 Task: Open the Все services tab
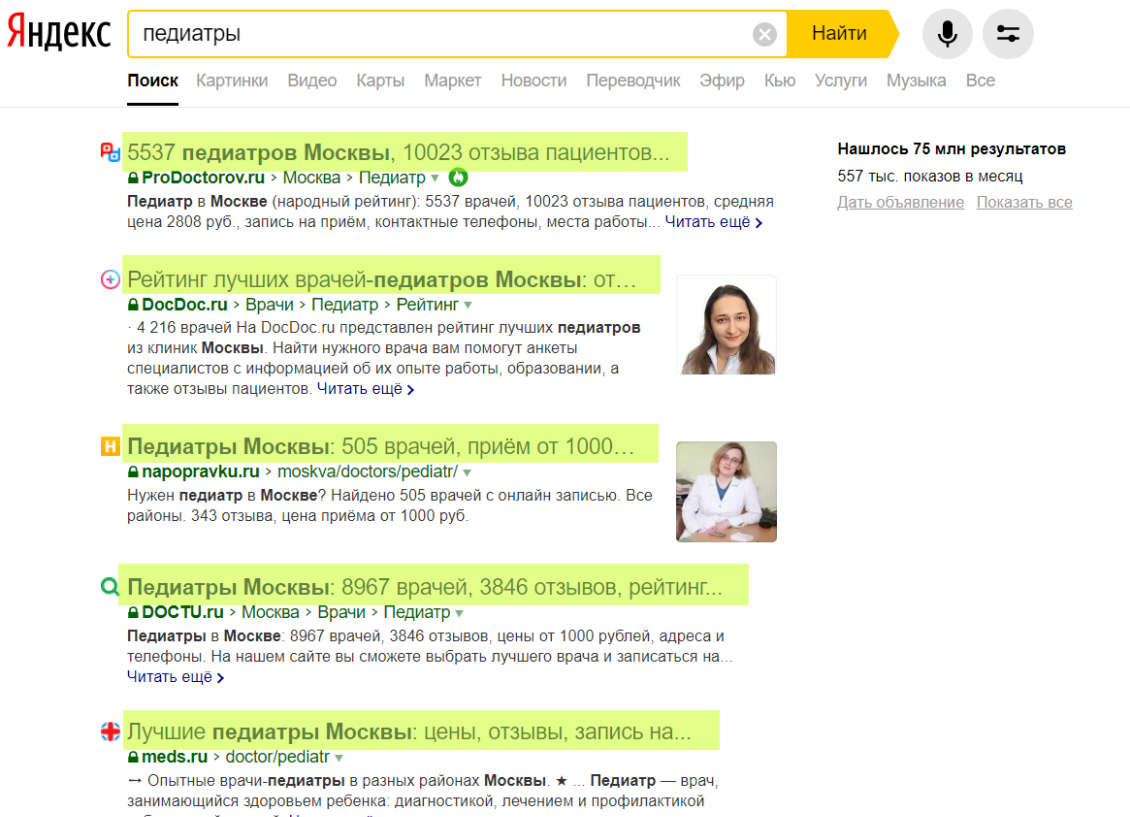pos(980,81)
